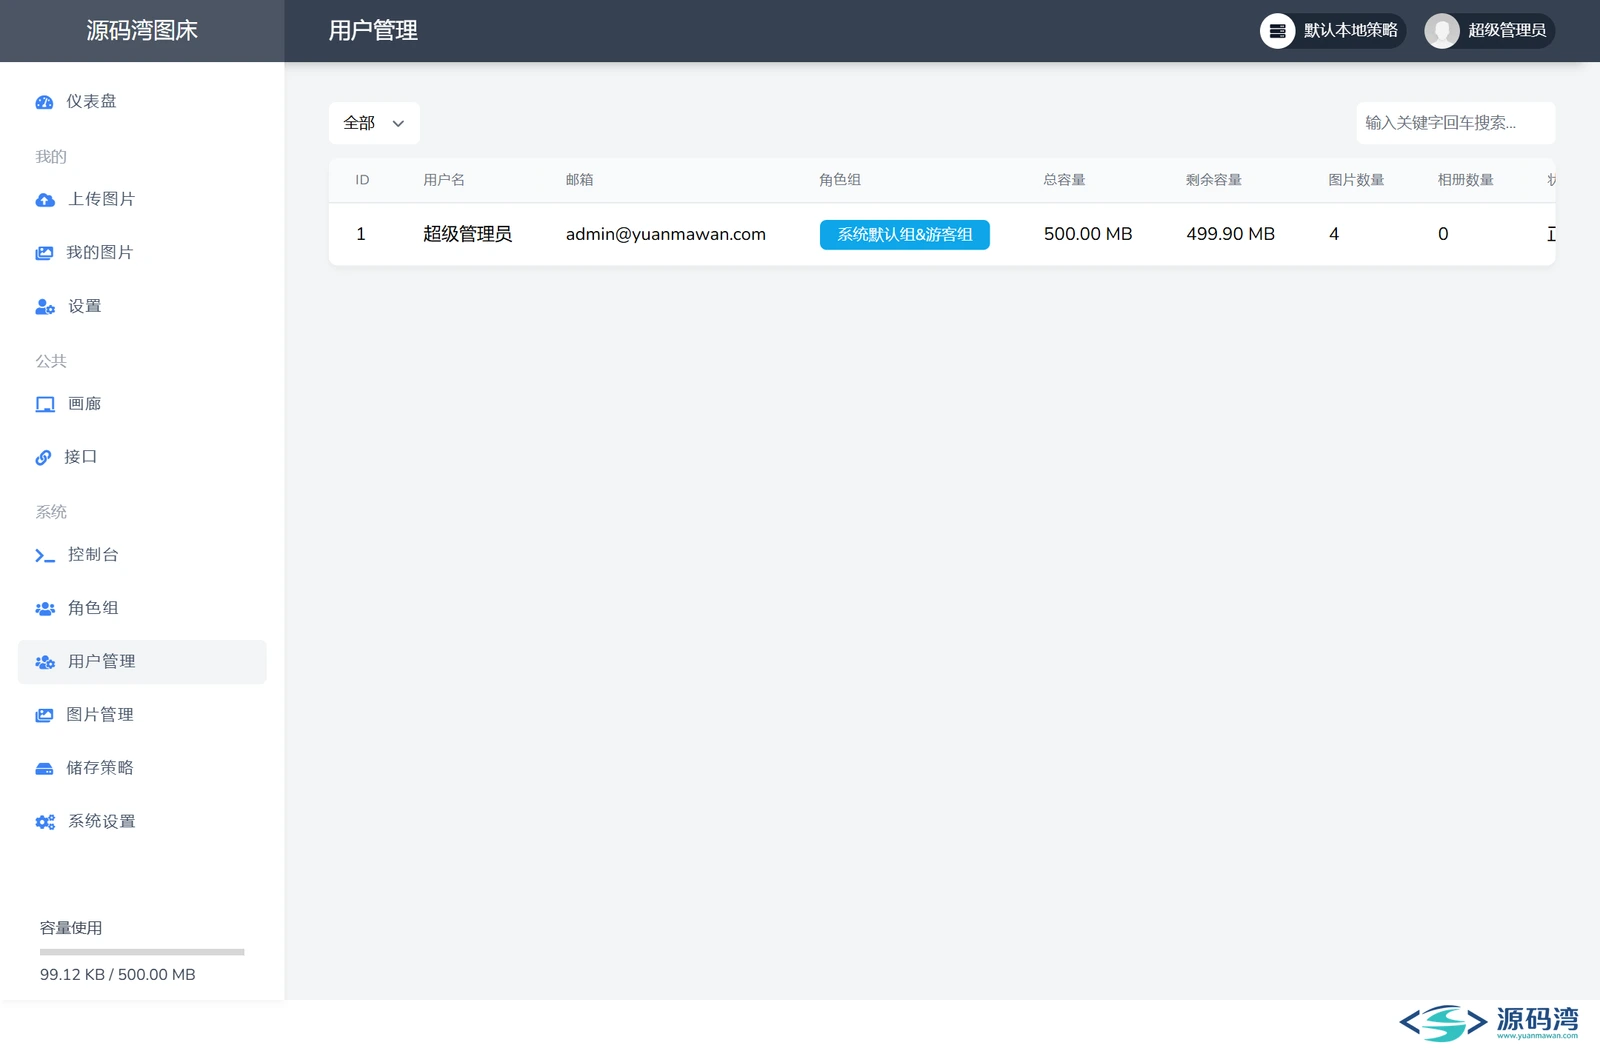Click the capacity usage progress bar

click(x=142, y=952)
